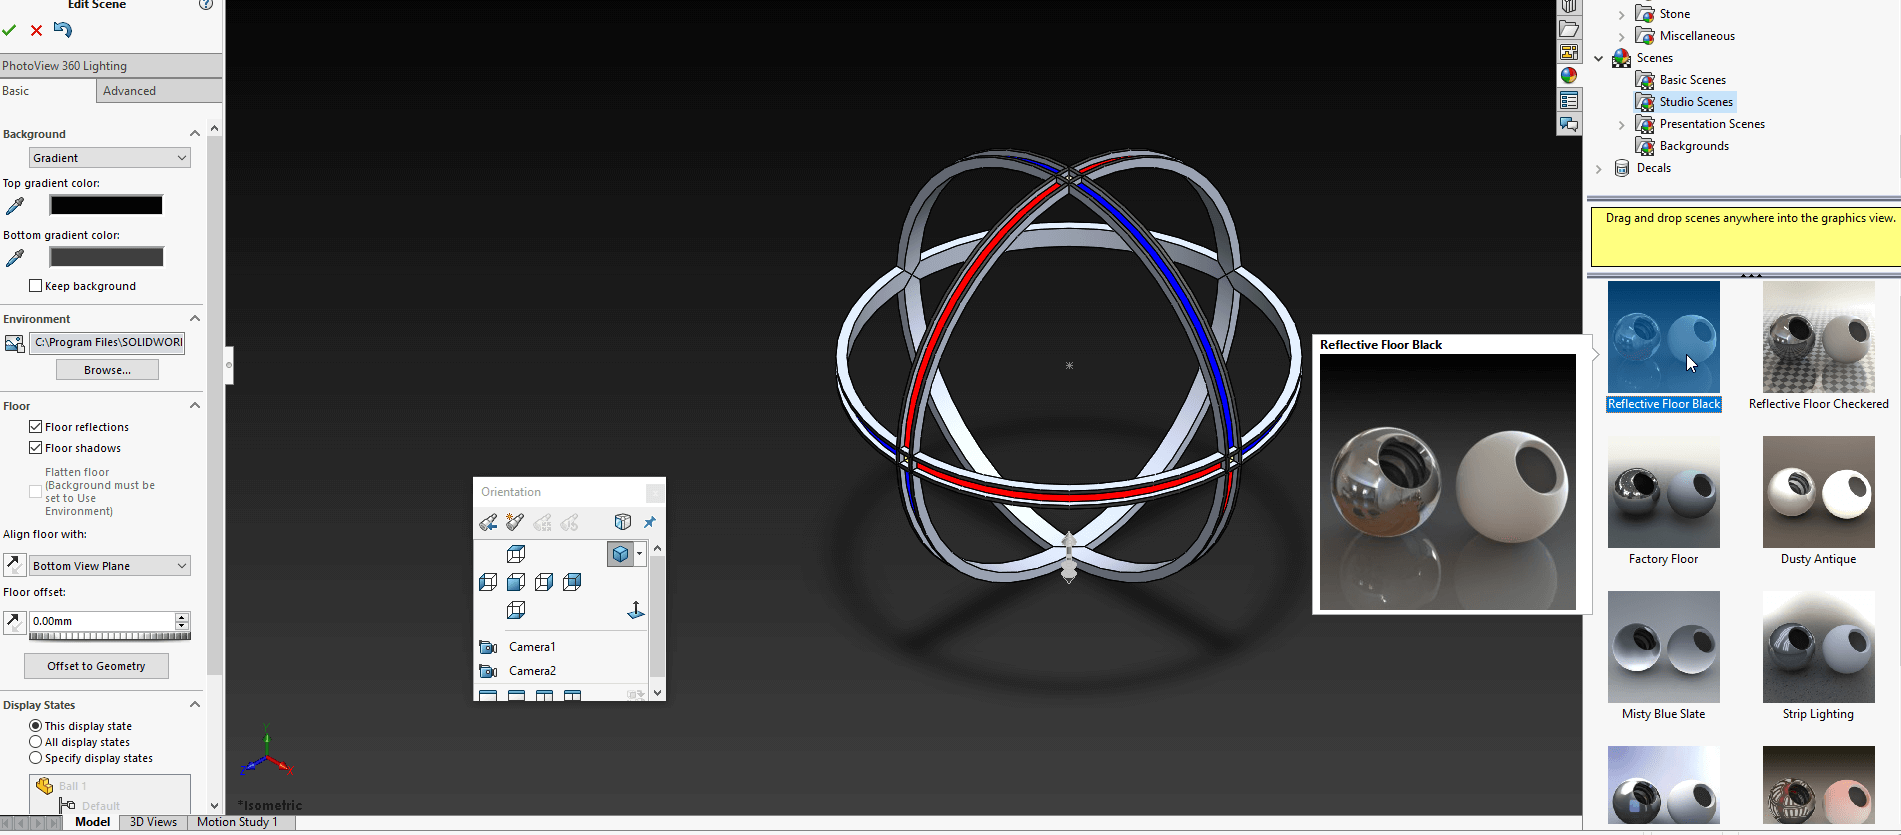This screenshot has width=1901, height=835.
Task: Open Edit Scene help question mark
Action: coord(206,4)
